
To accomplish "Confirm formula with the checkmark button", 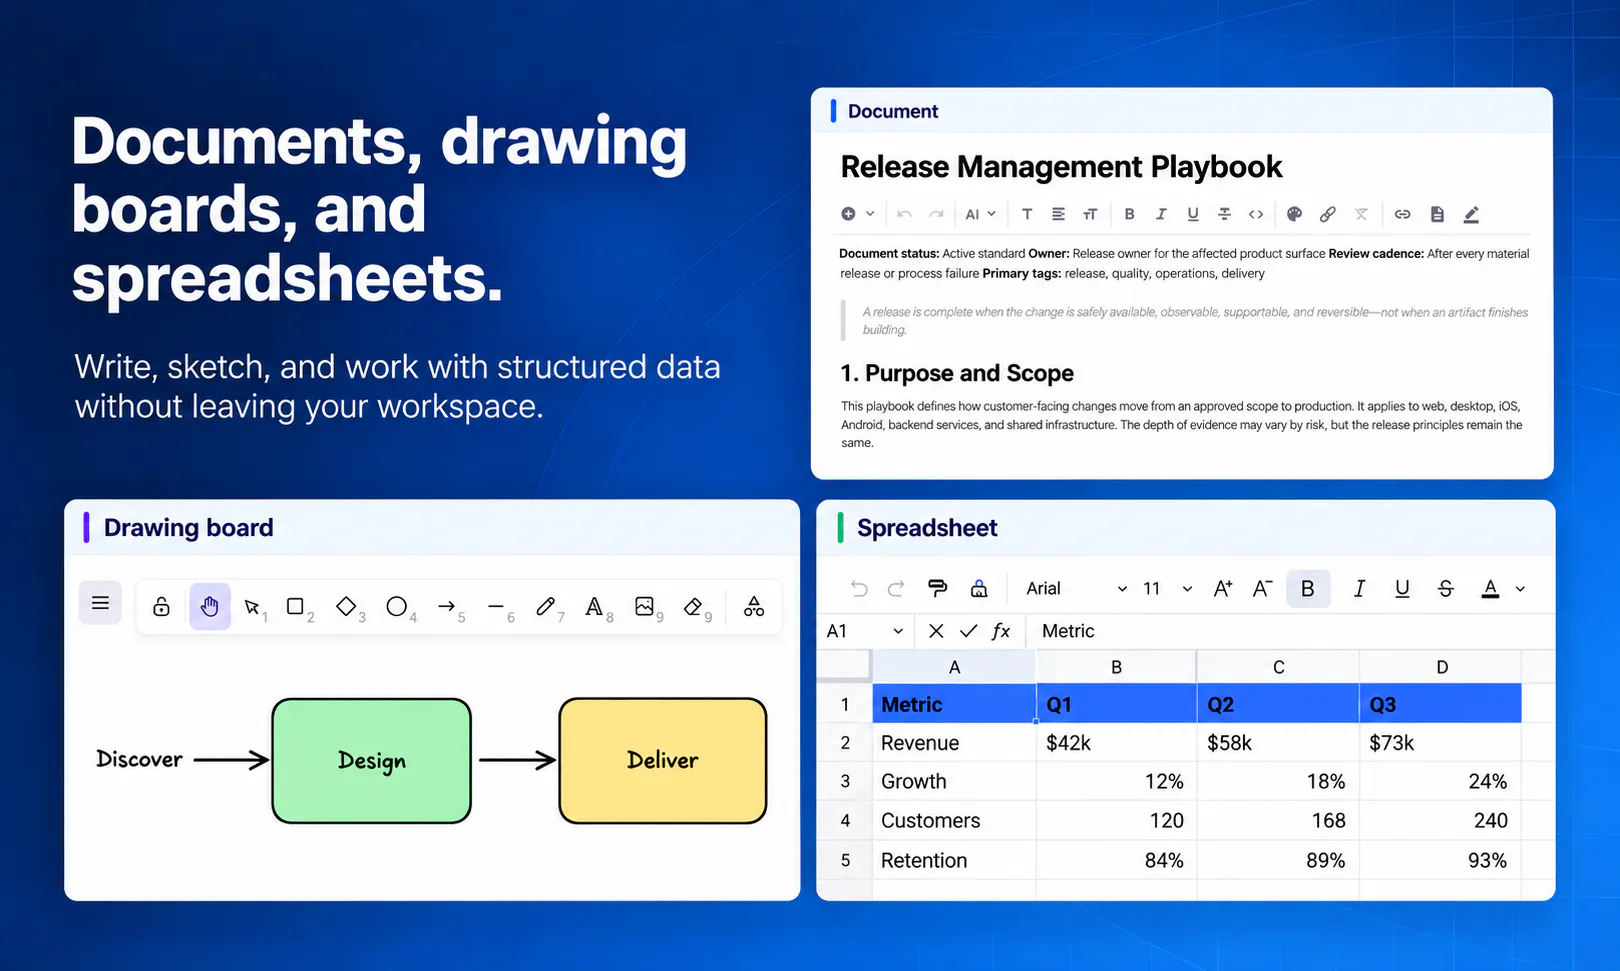I will click(x=968, y=631).
